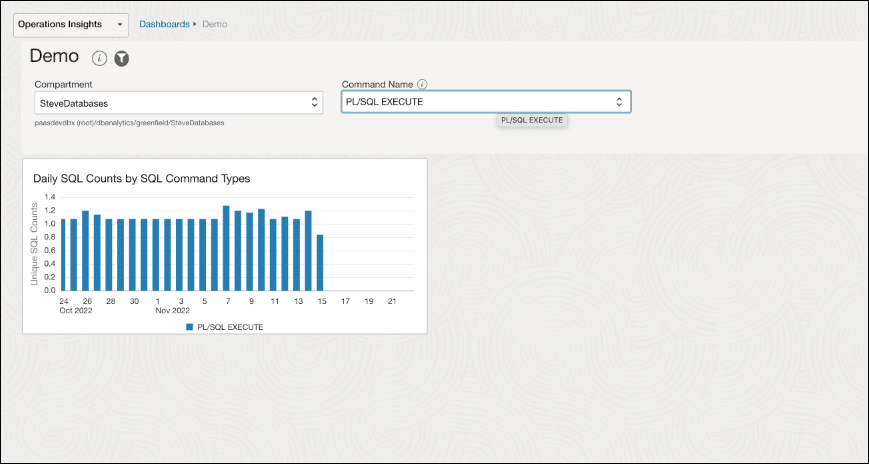Select the bar for November 15
This screenshot has height=464, width=869.
click(320, 263)
